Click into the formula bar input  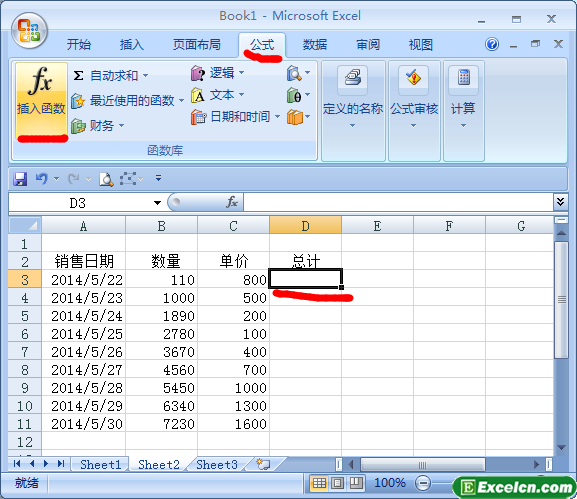(x=398, y=202)
